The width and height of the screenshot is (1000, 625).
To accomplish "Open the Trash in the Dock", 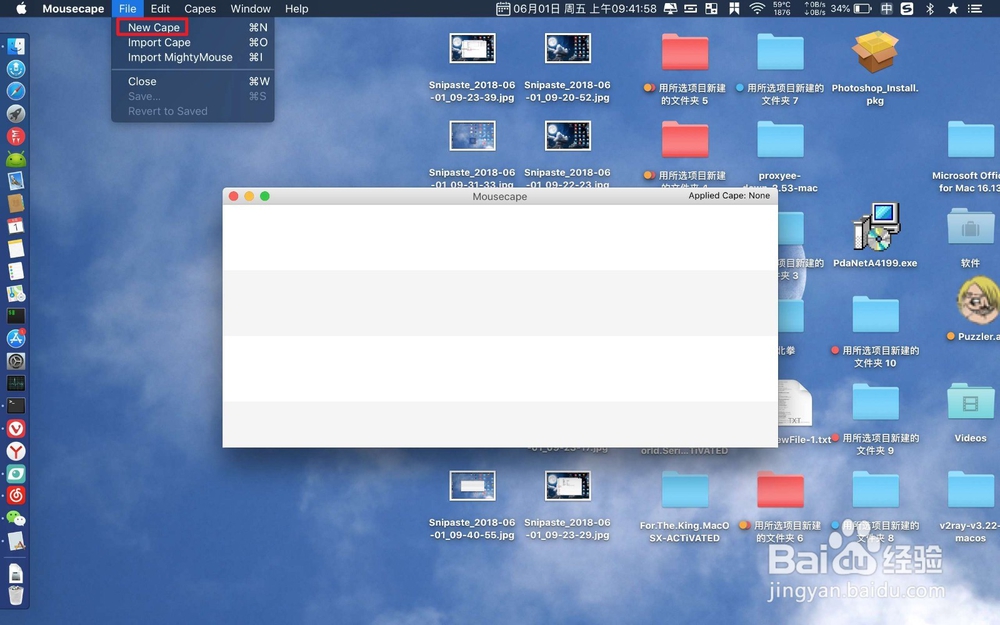I will point(16,595).
